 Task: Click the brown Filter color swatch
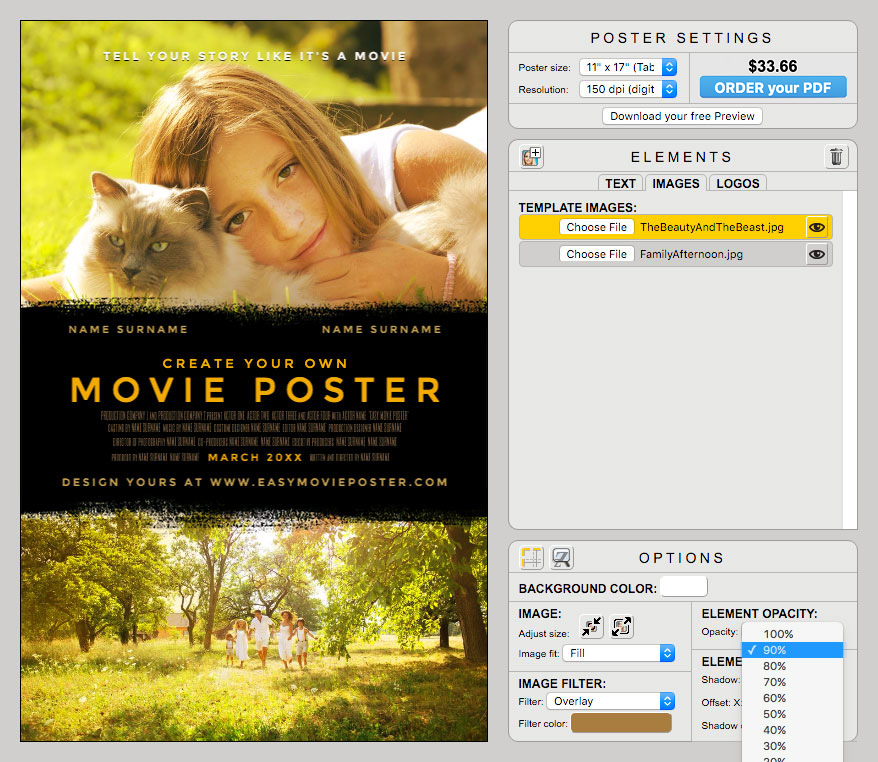pos(621,723)
